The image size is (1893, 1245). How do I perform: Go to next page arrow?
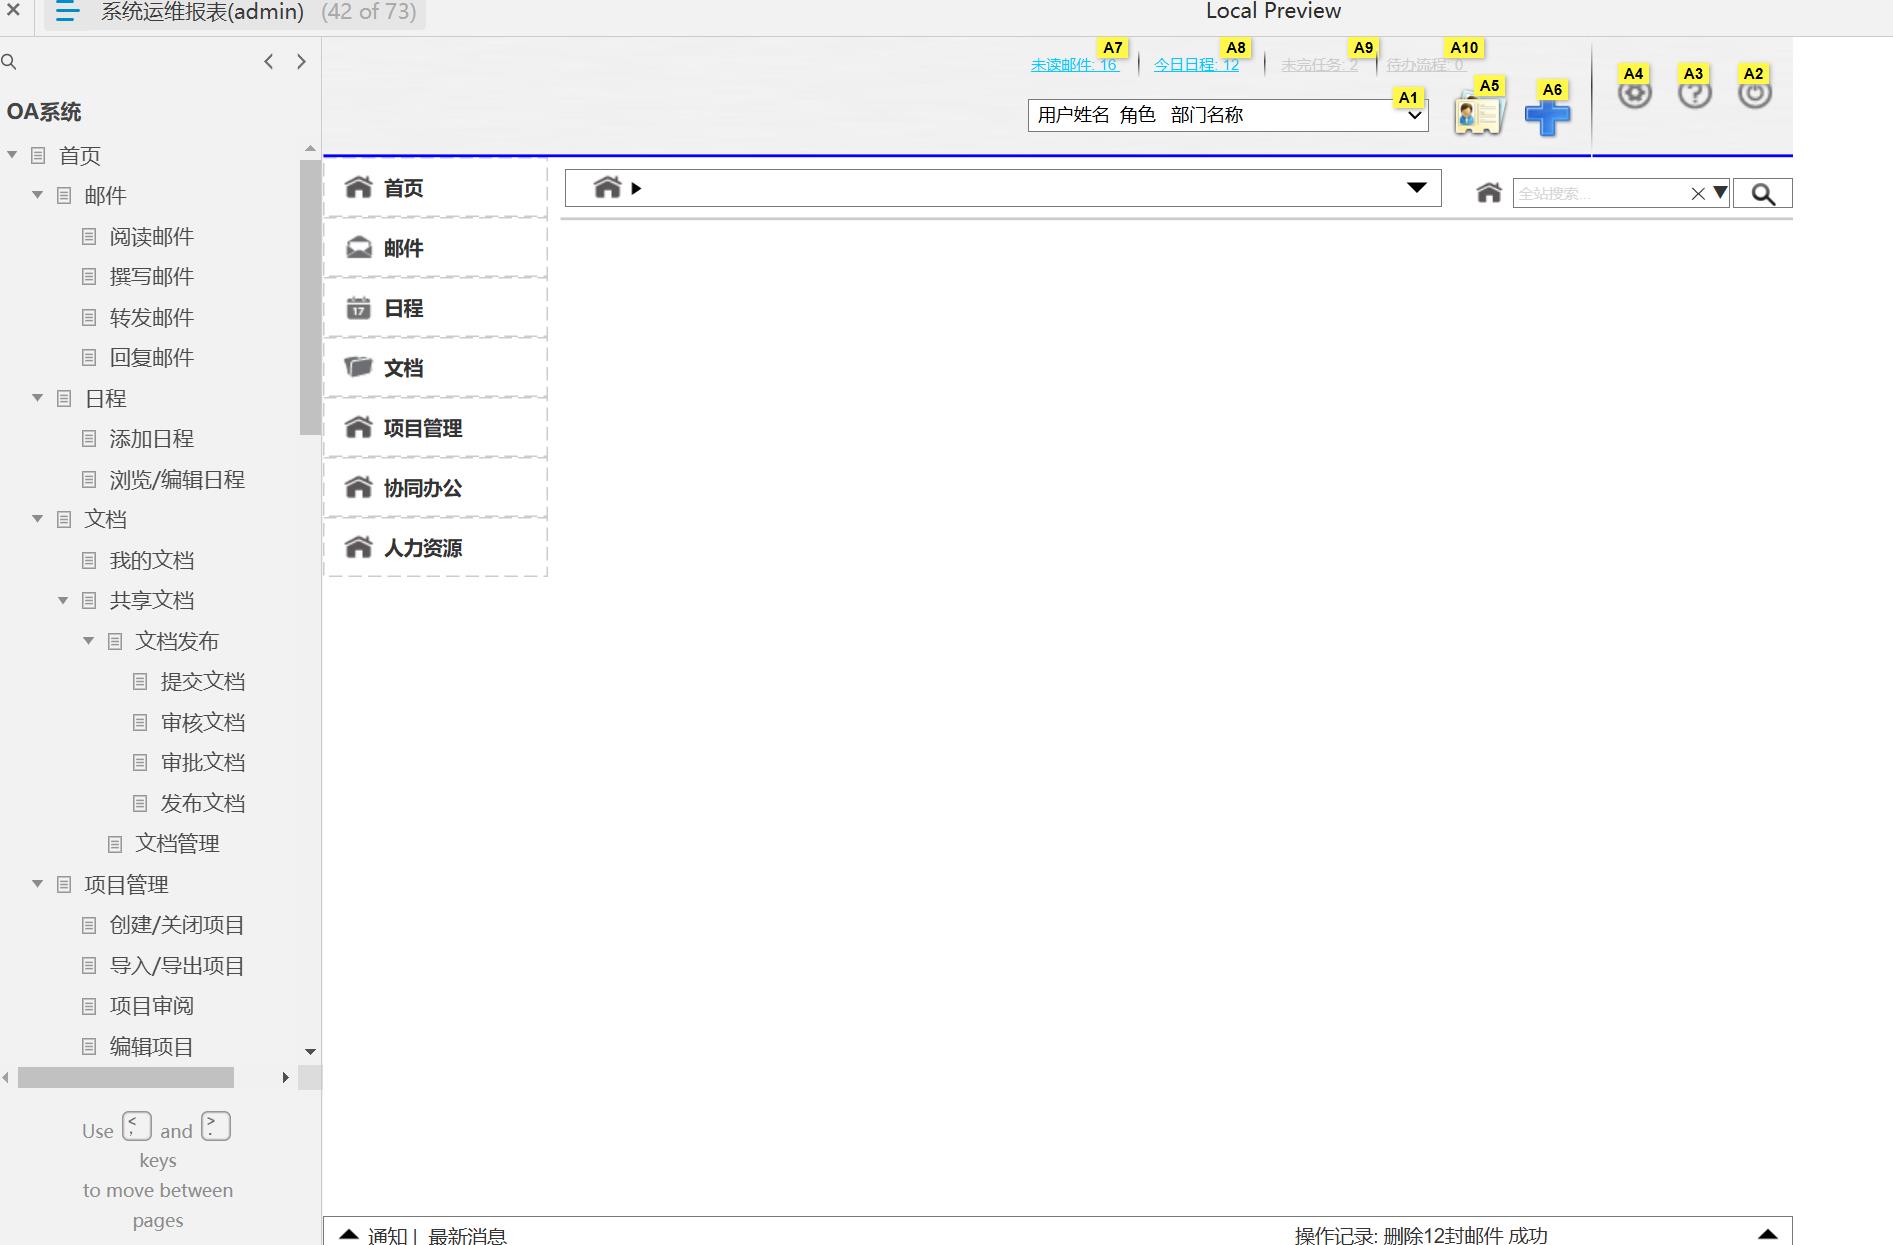[x=301, y=61]
